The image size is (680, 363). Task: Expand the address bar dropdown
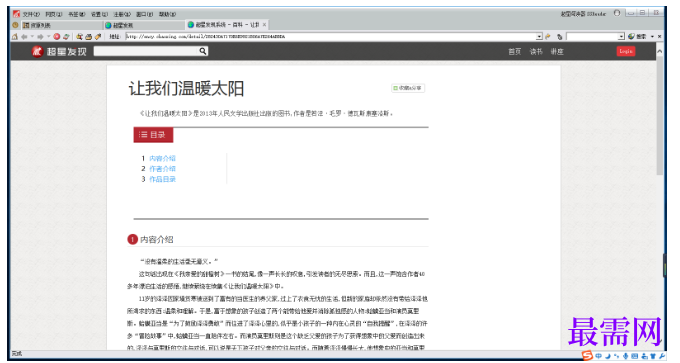[539, 37]
